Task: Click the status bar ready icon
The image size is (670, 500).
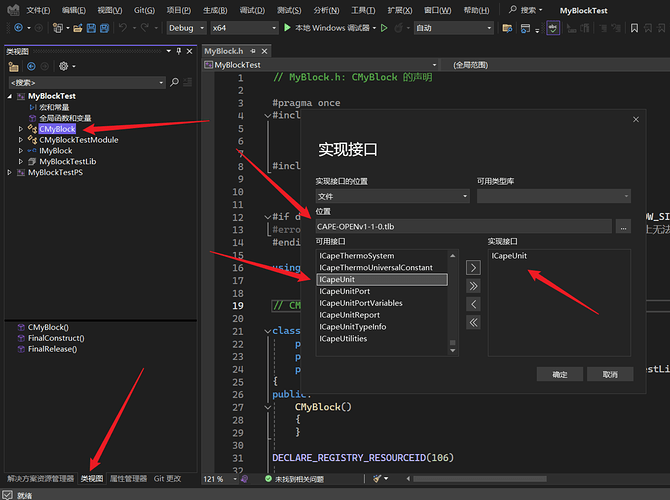Action: [x=8, y=495]
